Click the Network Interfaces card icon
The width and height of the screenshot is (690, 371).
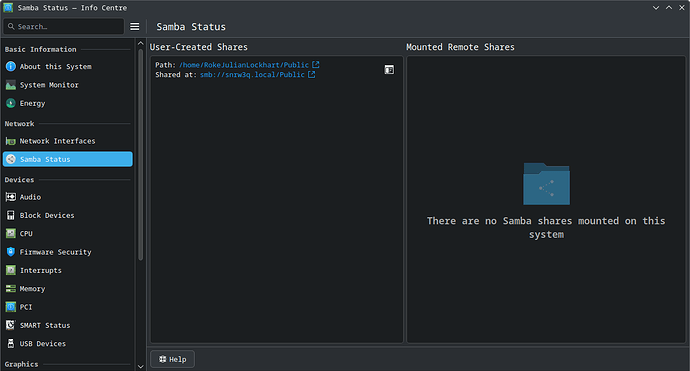11,141
